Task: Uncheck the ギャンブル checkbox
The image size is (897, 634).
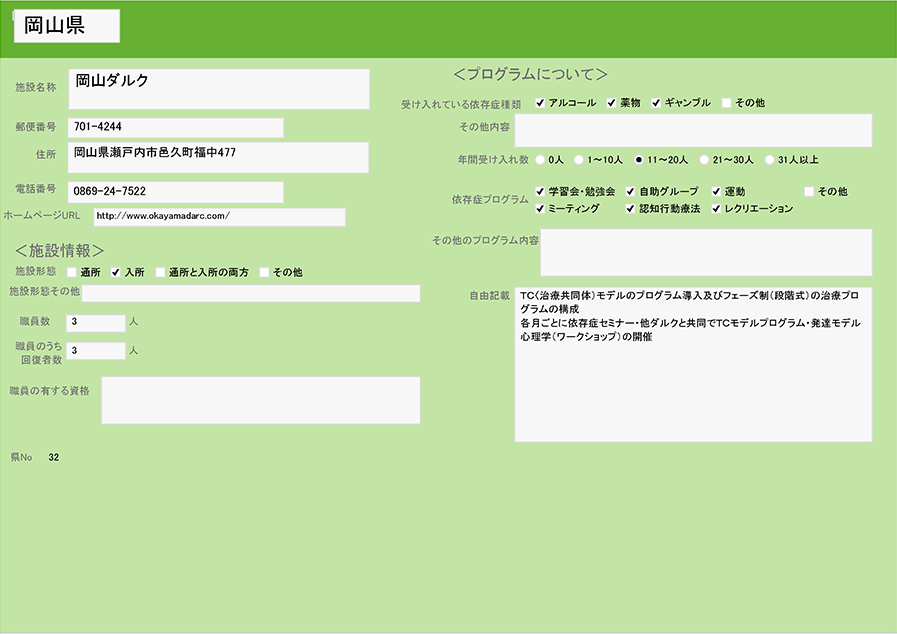Action: click(657, 103)
